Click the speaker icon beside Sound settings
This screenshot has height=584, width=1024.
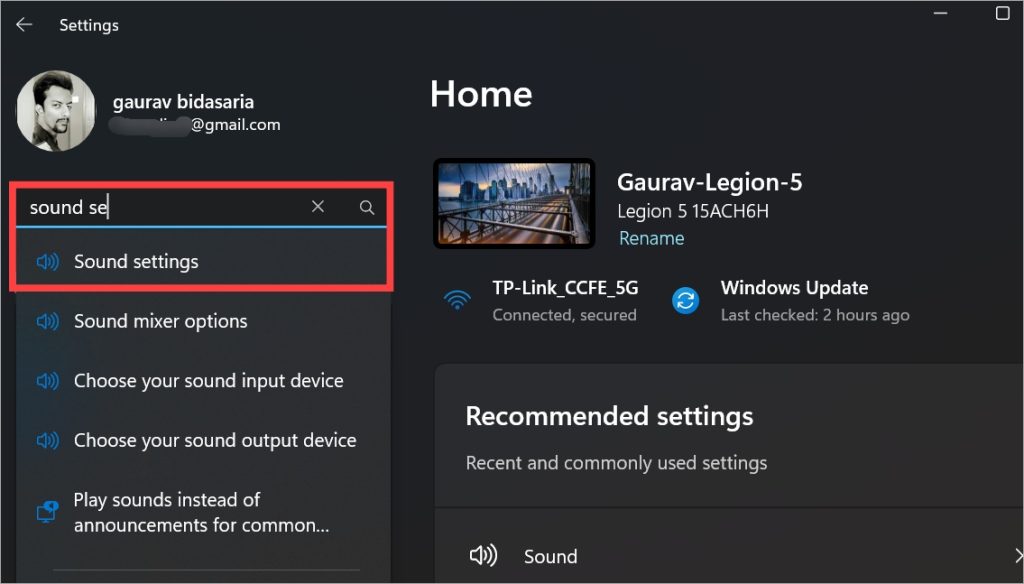[x=47, y=261]
